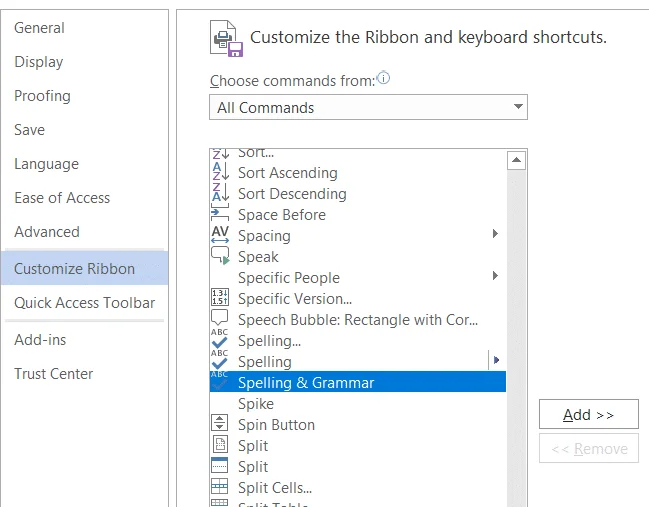Viewport: 649px width, 507px height.
Task: Click the Sort Ascending A-Z icon
Action: (x=220, y=172)
